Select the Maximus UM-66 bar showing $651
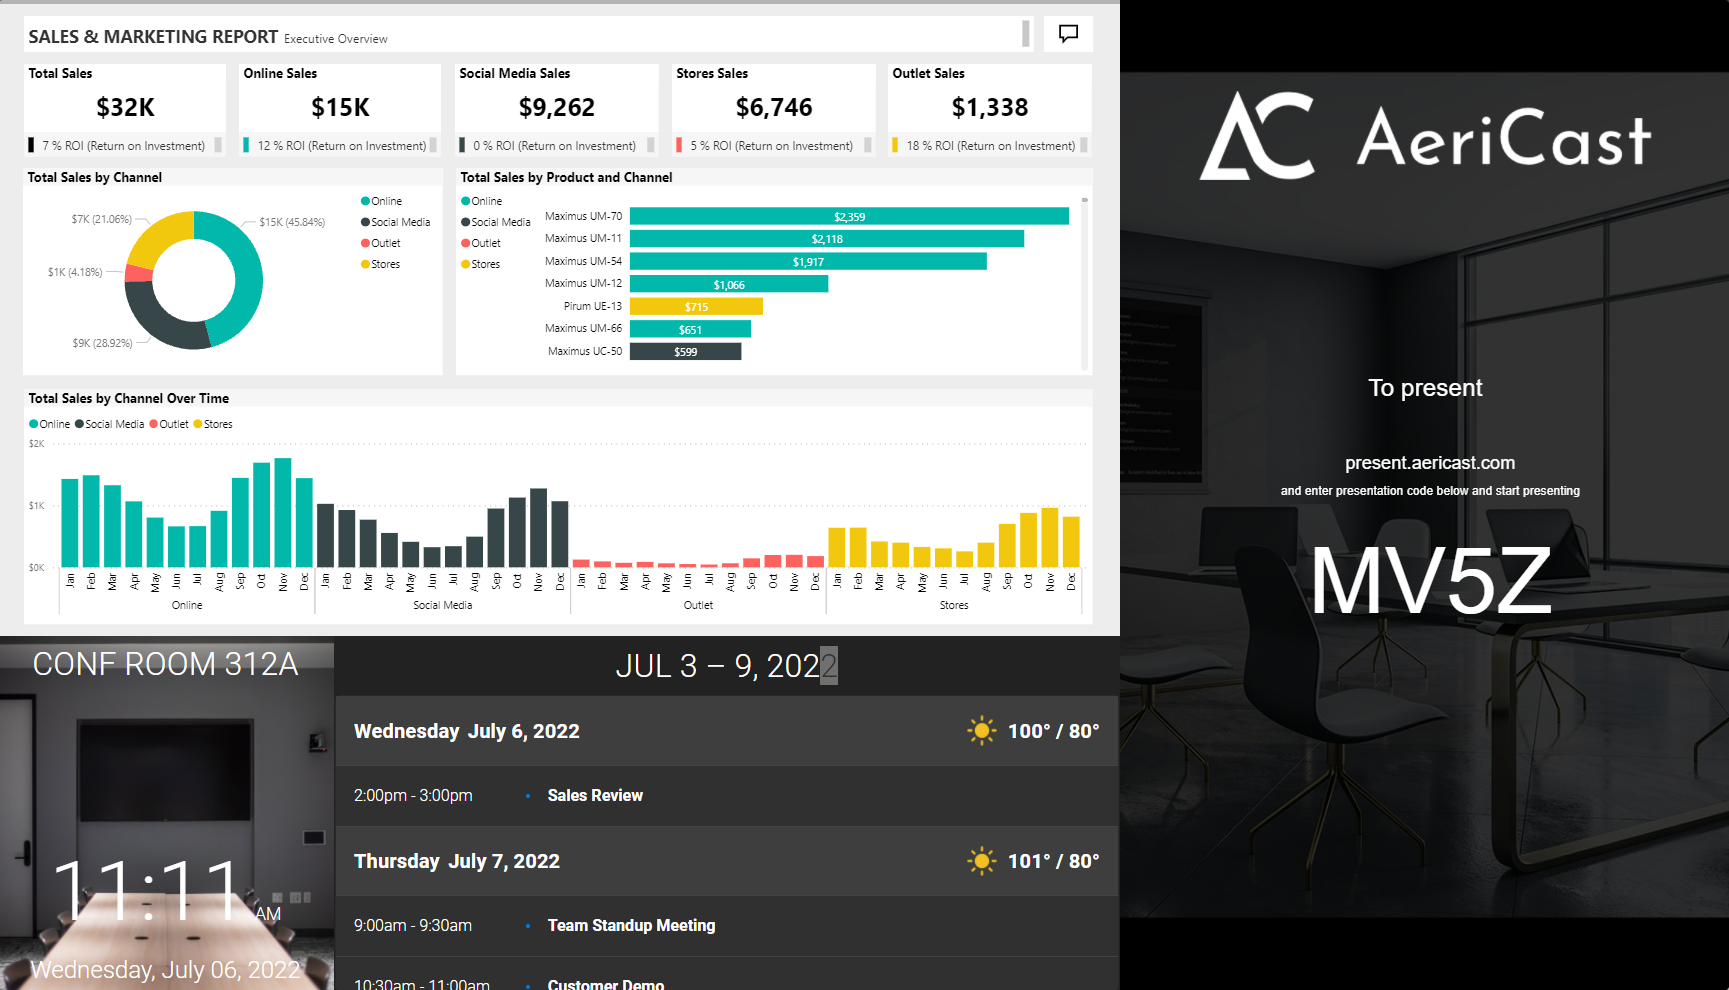Screen dimensions: 1729x990 point(690,329)
